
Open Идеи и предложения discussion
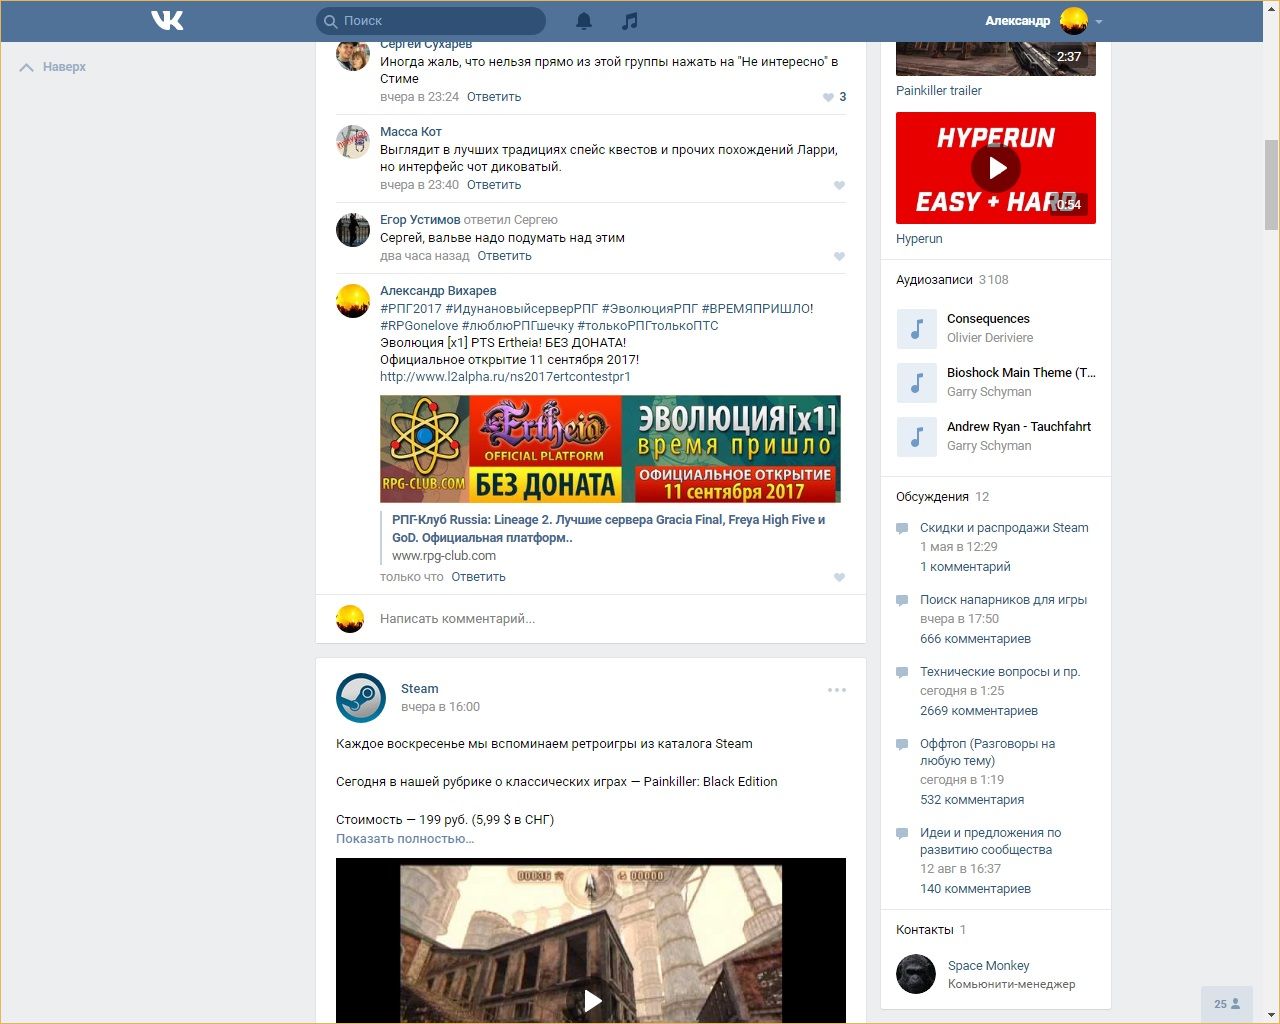[x=991, y=841]
